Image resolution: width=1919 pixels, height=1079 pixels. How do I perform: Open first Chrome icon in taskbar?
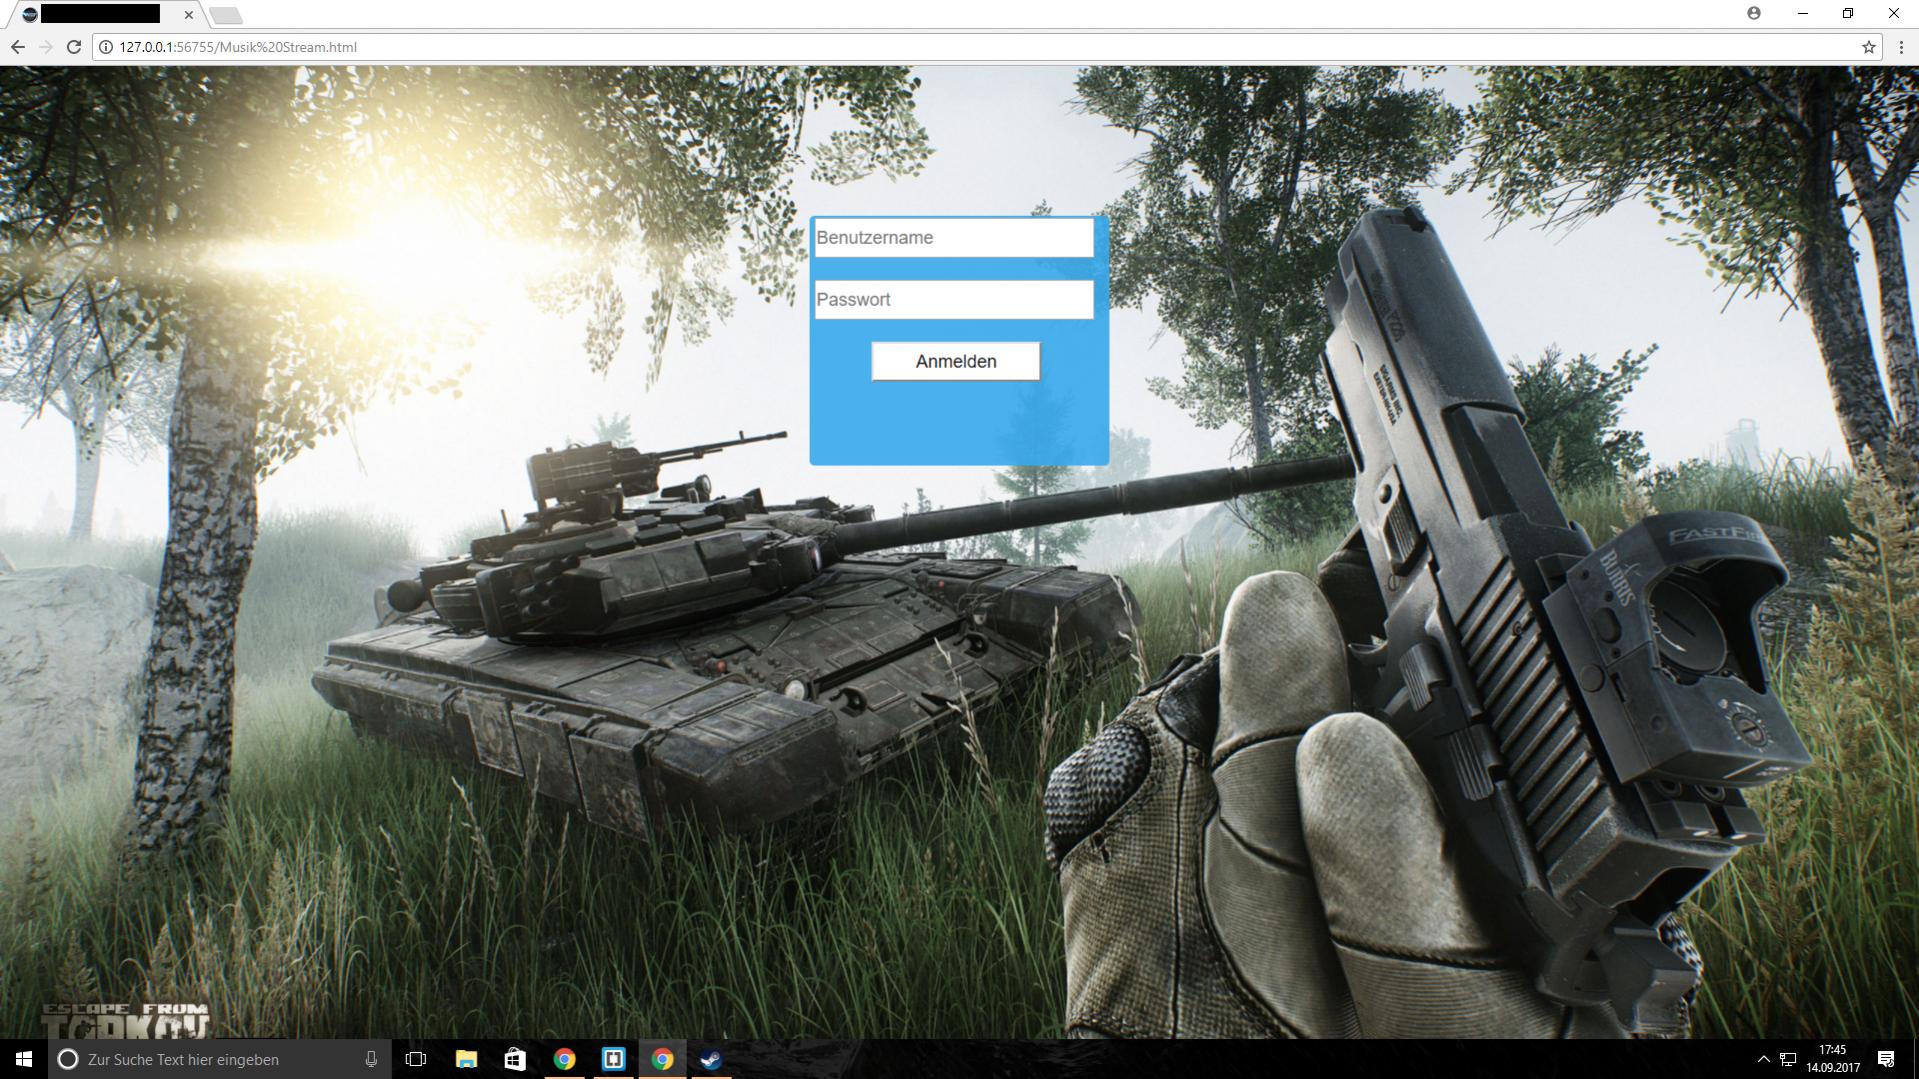pos(564,1059)
